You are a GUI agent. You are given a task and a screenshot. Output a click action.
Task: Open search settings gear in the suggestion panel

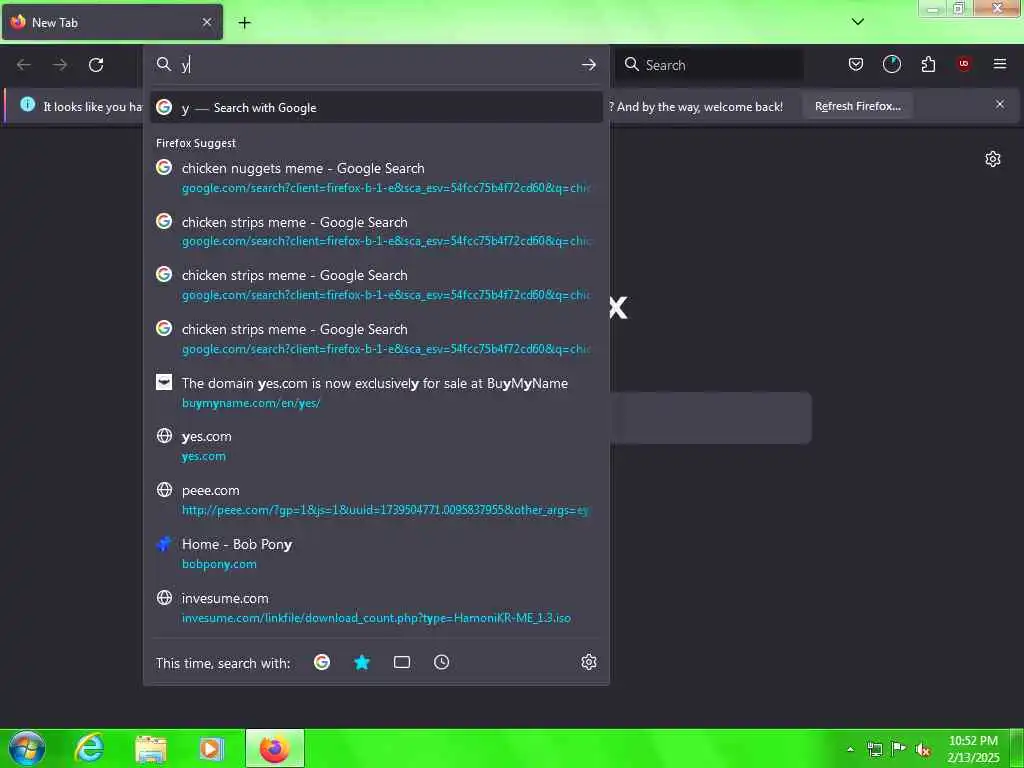tap(588, 662)
